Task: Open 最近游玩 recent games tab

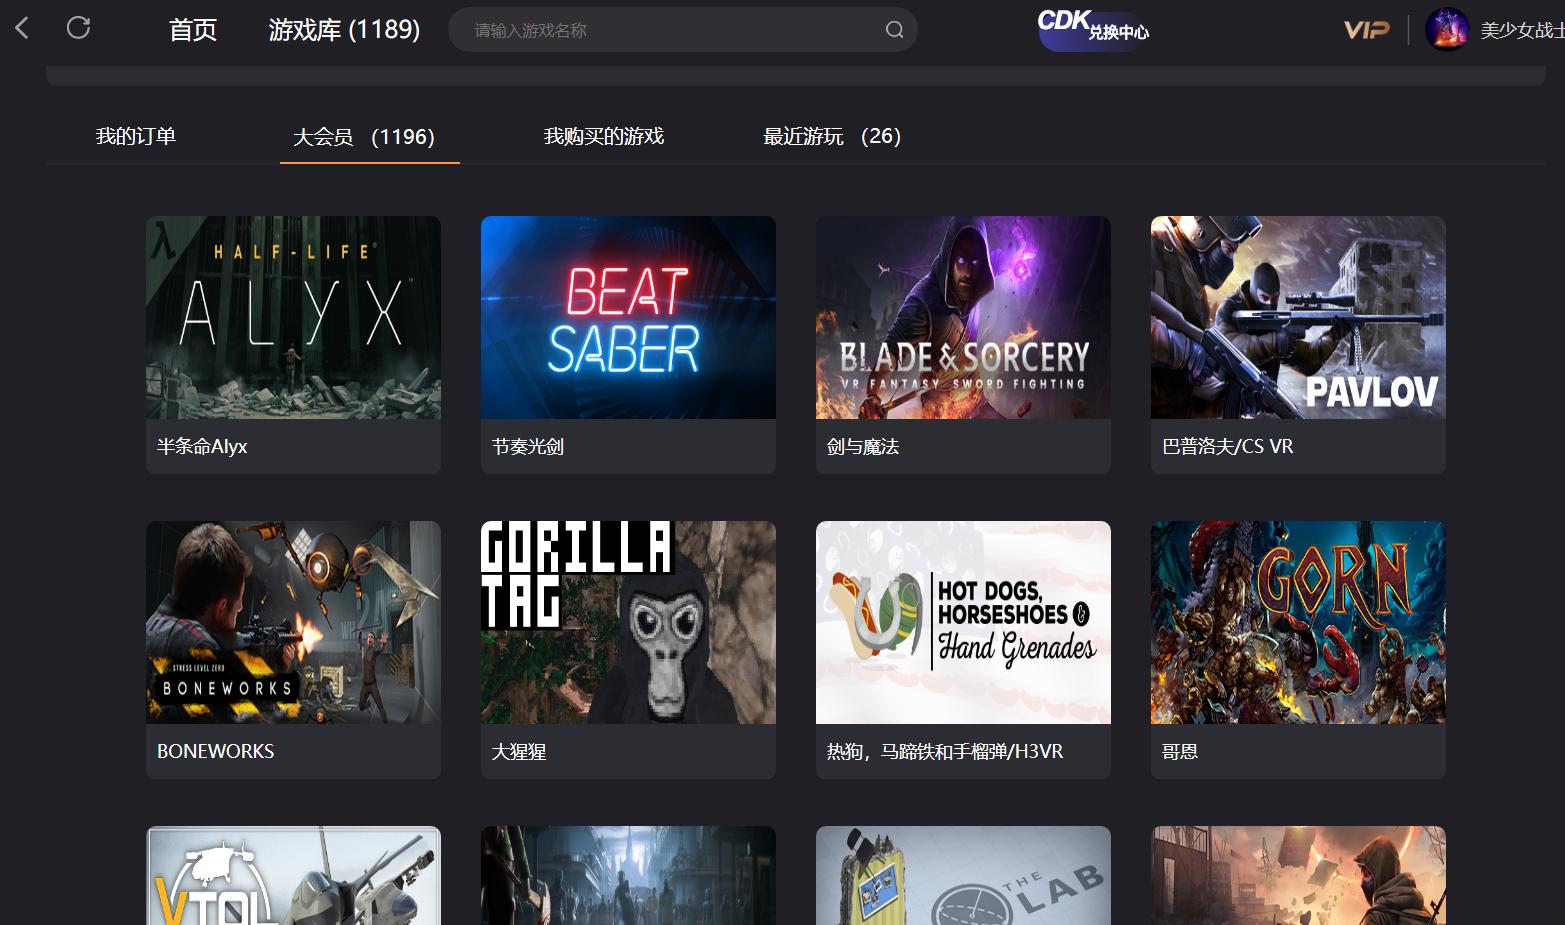Action: point(832,136)
